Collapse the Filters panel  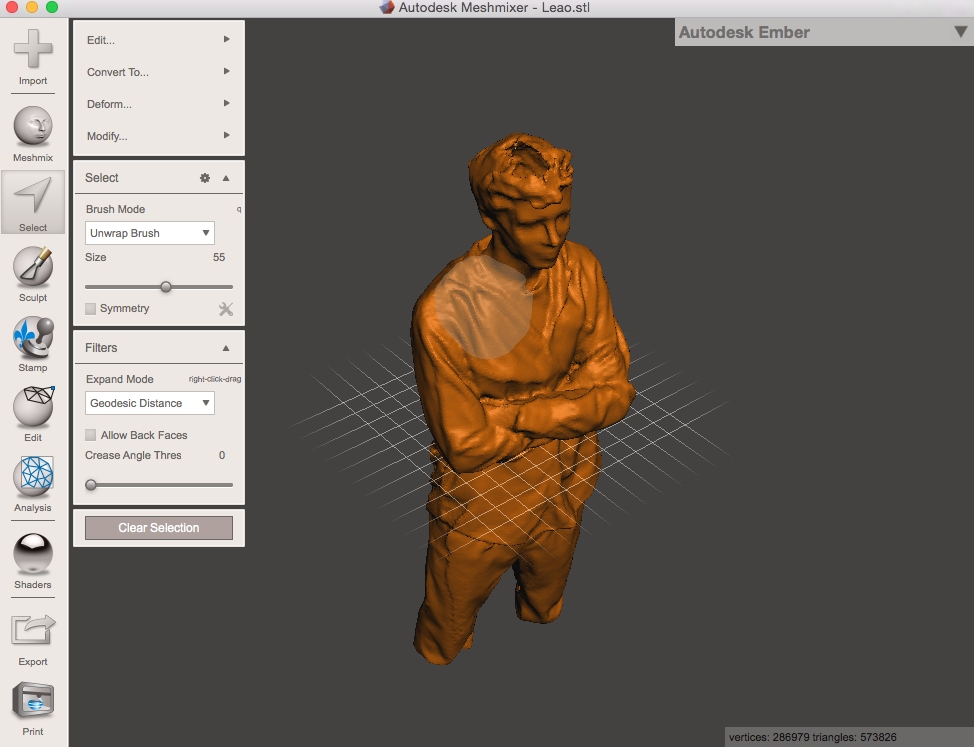click(x=226, y=348)
